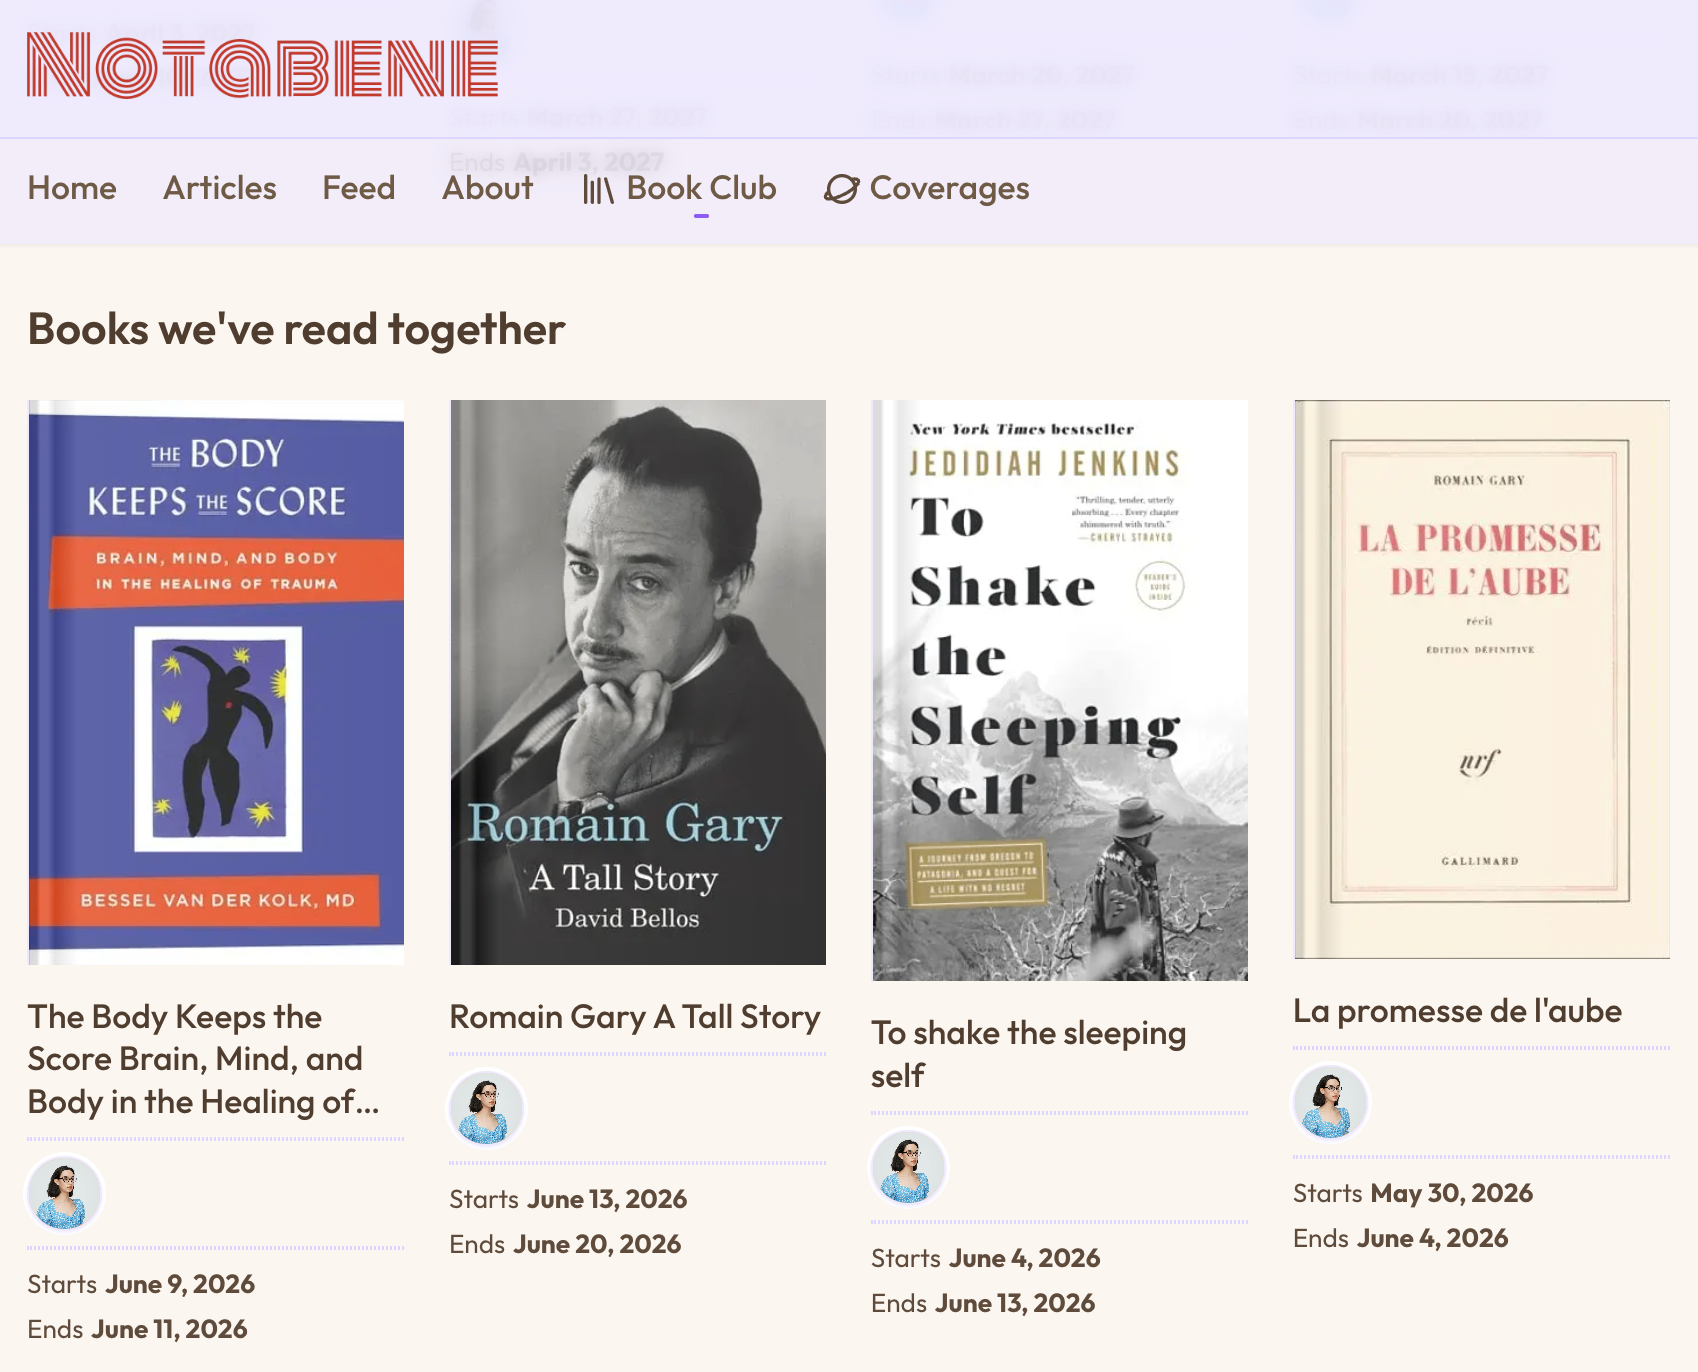The image size is (1698, 1372).
Task: Open the Feed section
Action: click(359, 188)
